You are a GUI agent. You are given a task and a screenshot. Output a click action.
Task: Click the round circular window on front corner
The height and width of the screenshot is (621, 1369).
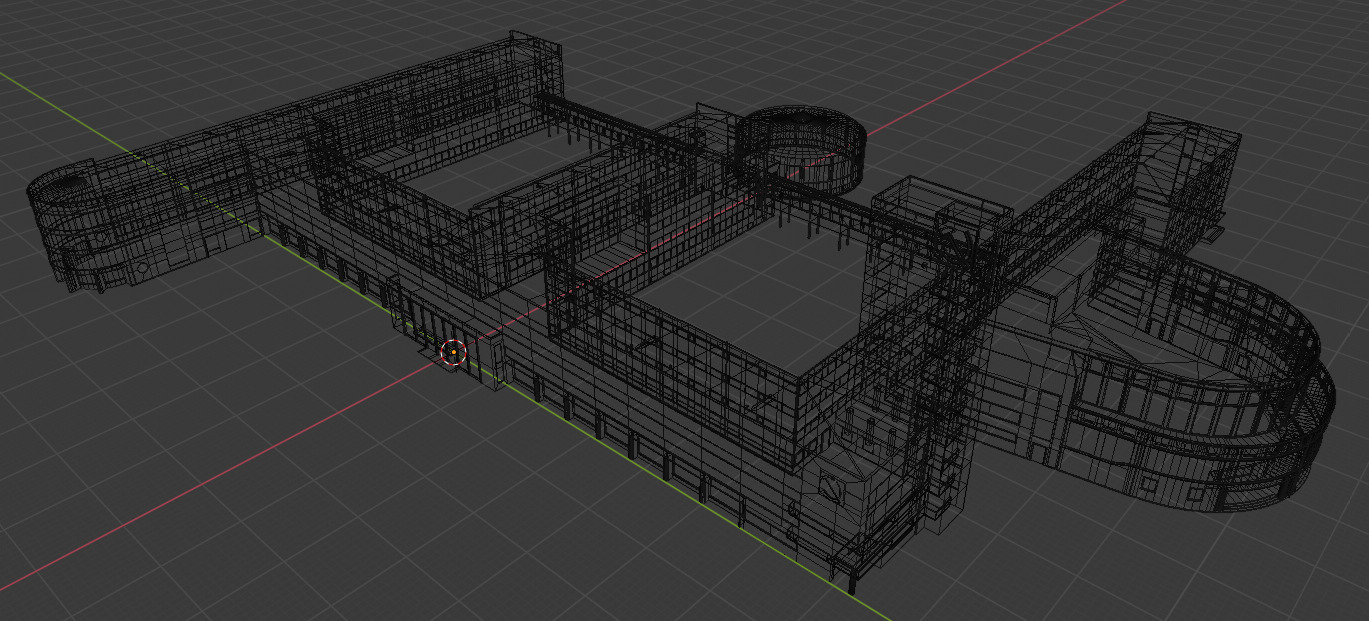pyautogui.click(x=832, y=487)
